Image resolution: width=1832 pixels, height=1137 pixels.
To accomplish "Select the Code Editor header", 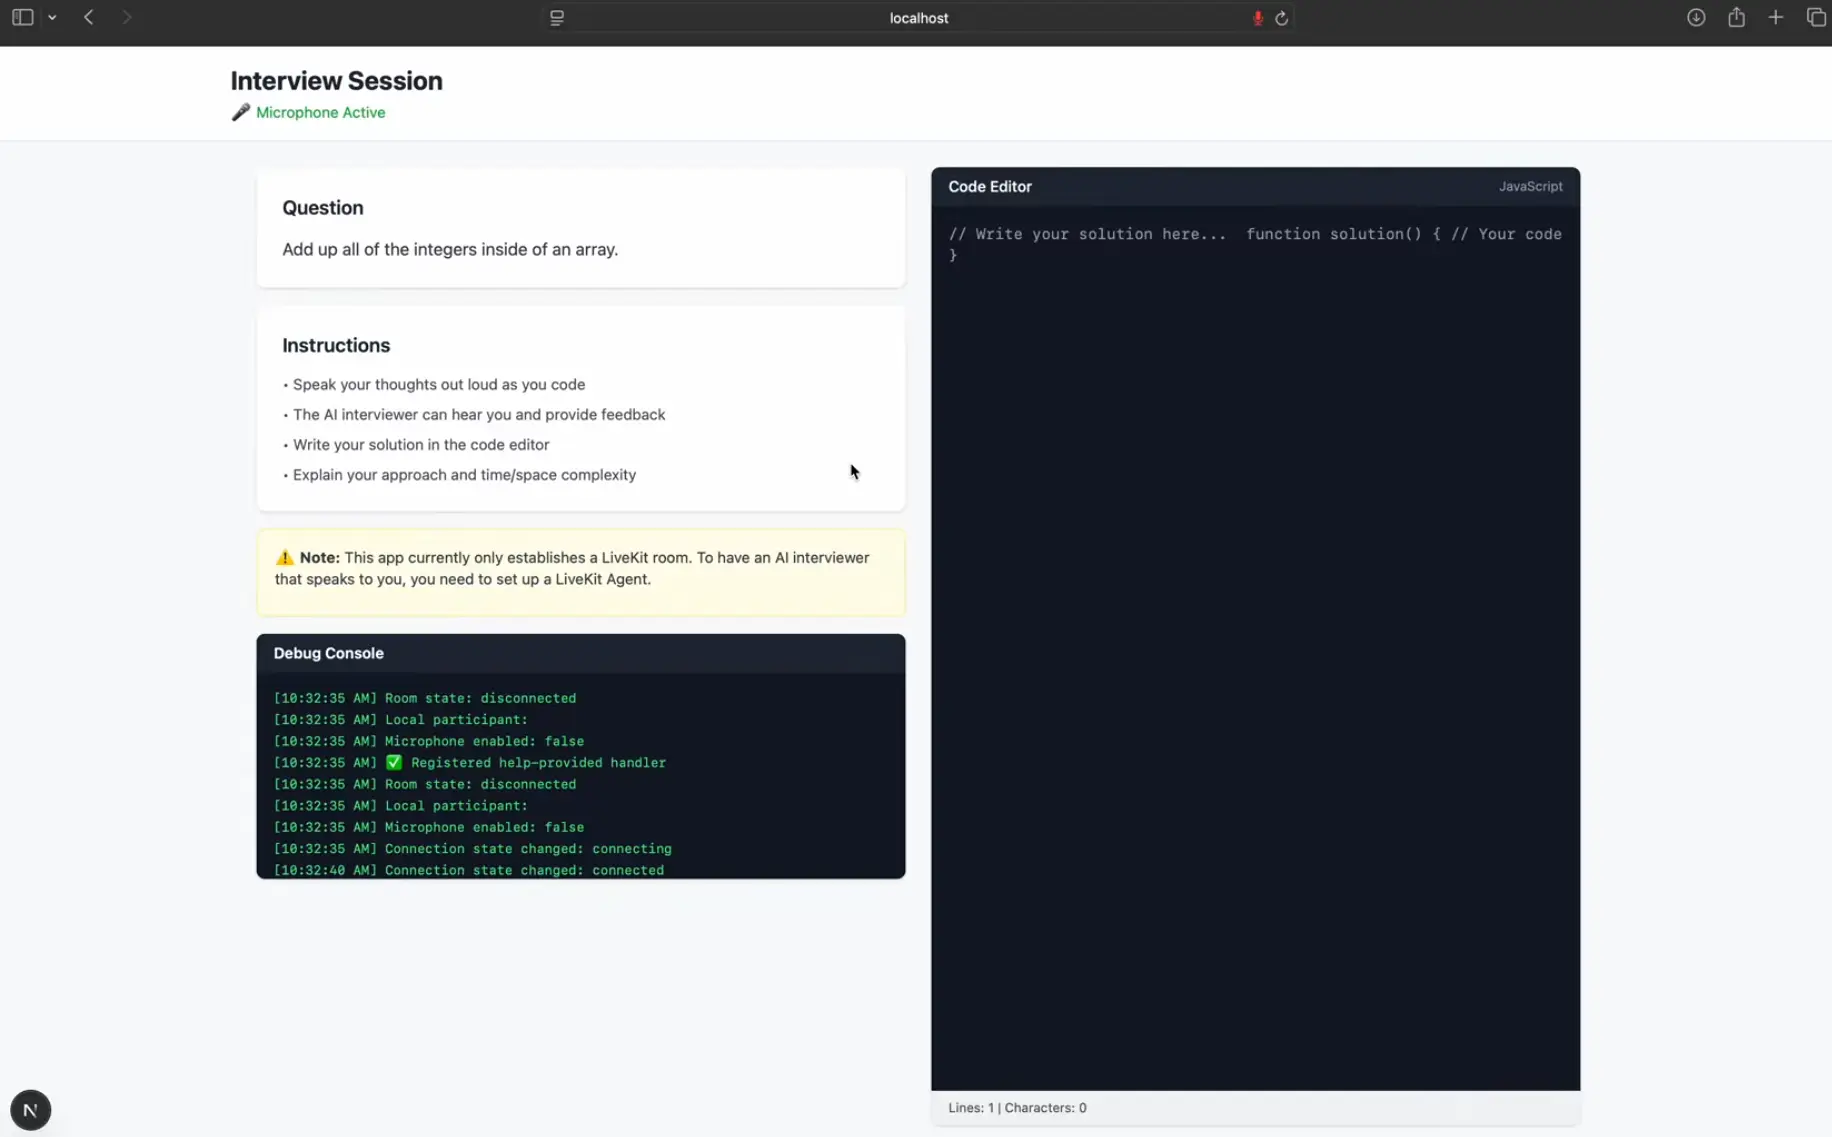I will click(x=989, y=186).
